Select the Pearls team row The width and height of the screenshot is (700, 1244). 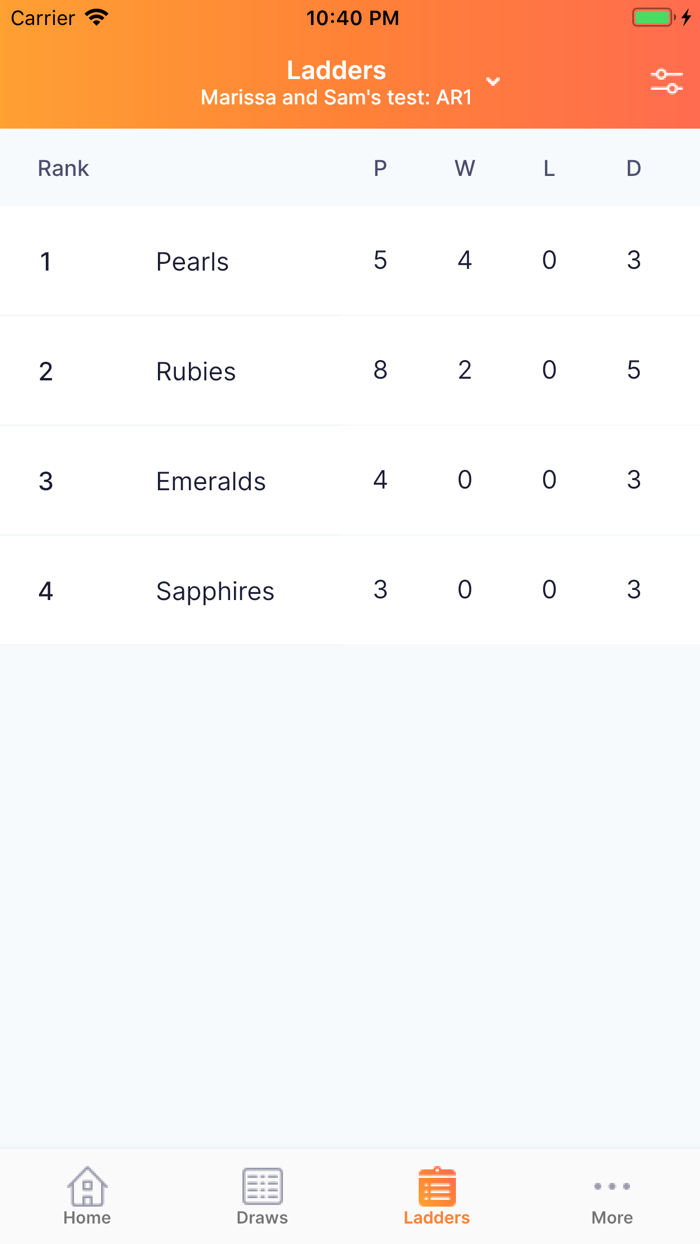pos(192,261)
